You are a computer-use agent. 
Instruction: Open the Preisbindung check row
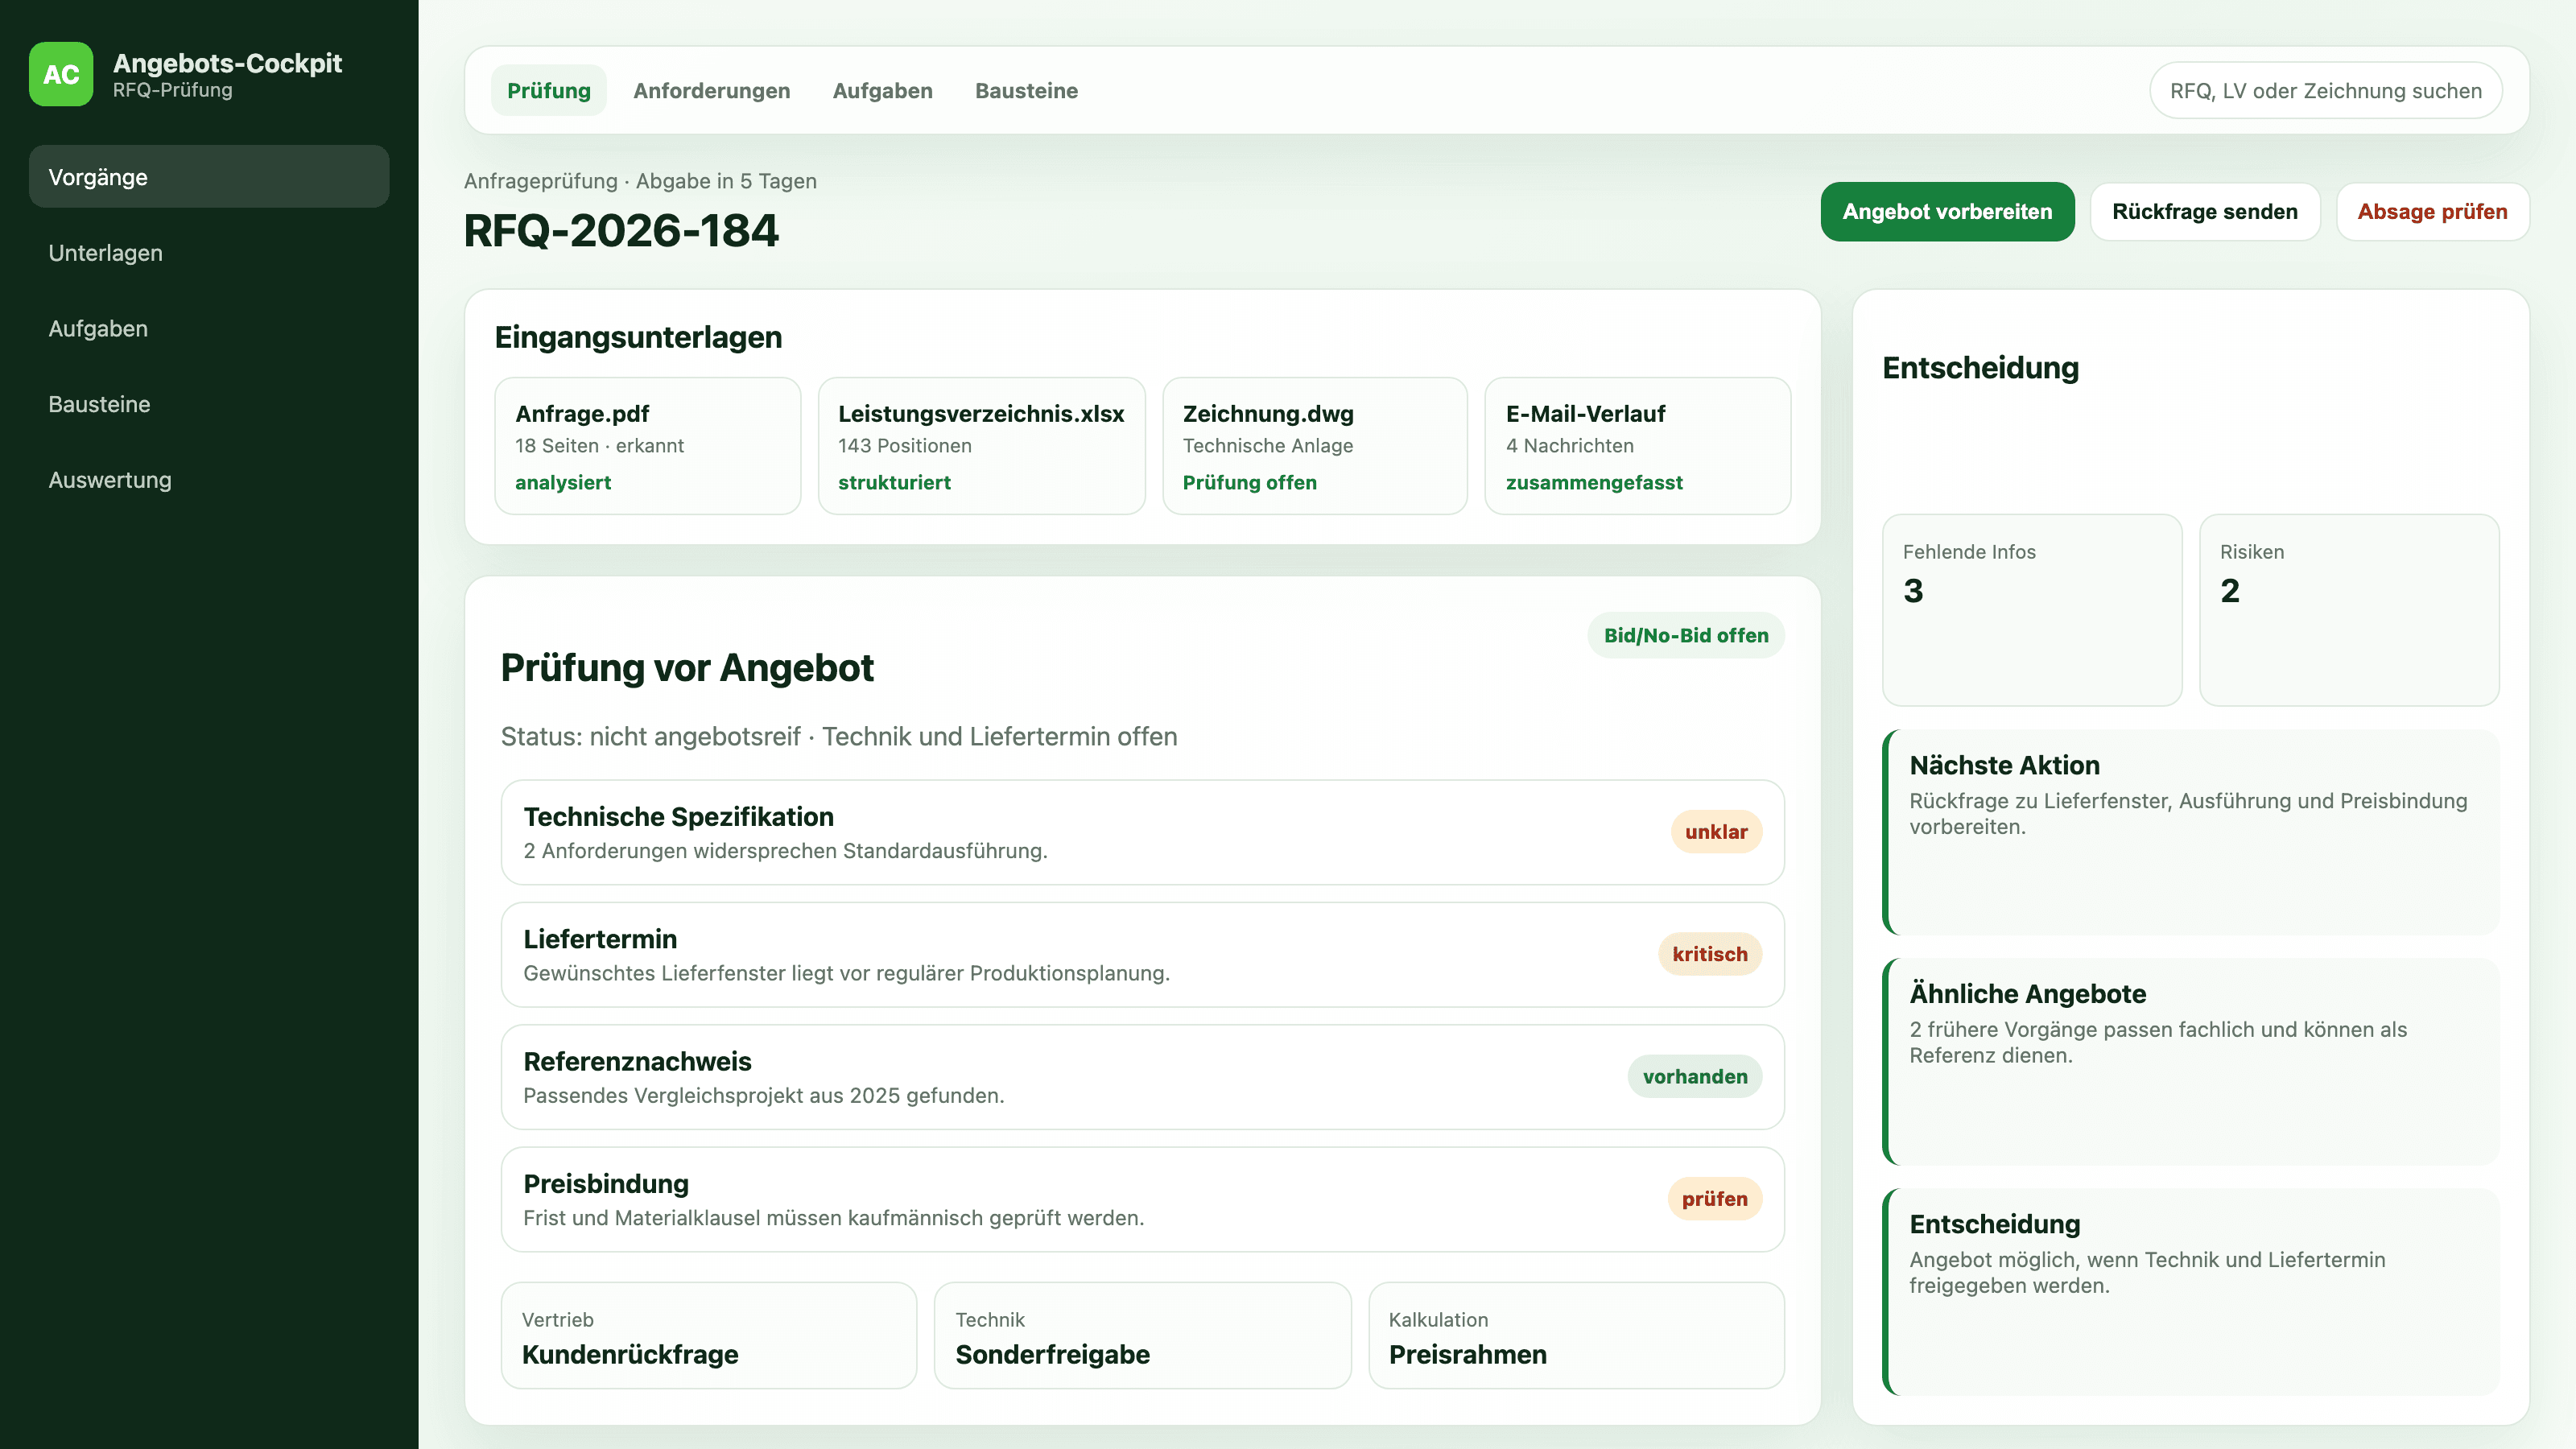click(1142, 1199)
